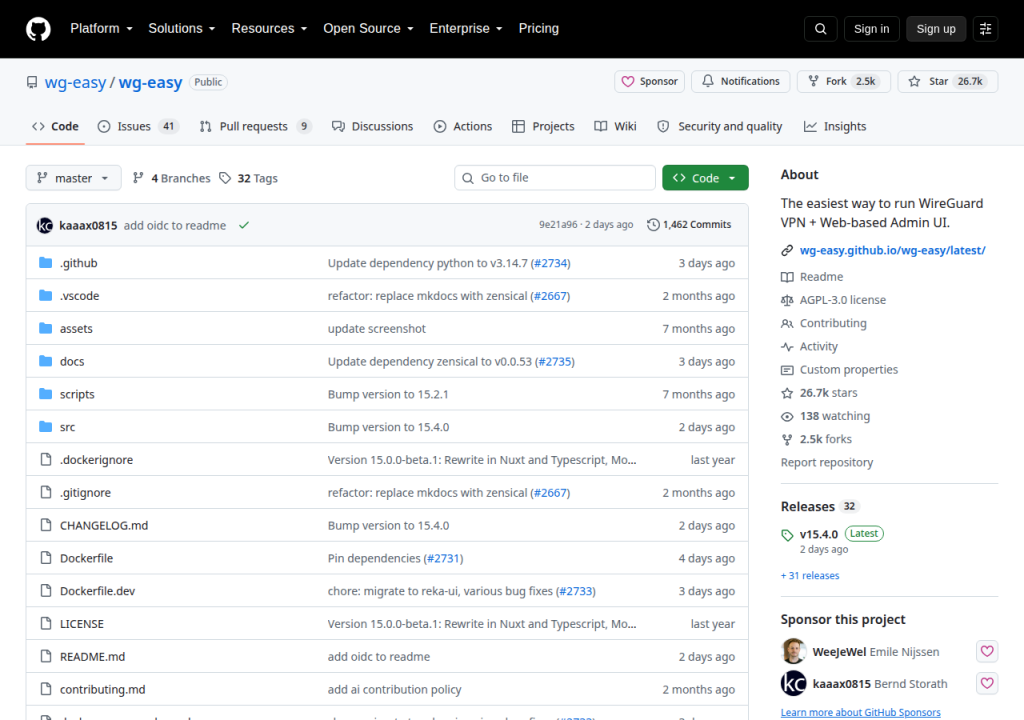Image resolution: width=1024 pixels, height=720 pixels.
Task: Click the assets folder icon
Action: click(x=45, y=328)
